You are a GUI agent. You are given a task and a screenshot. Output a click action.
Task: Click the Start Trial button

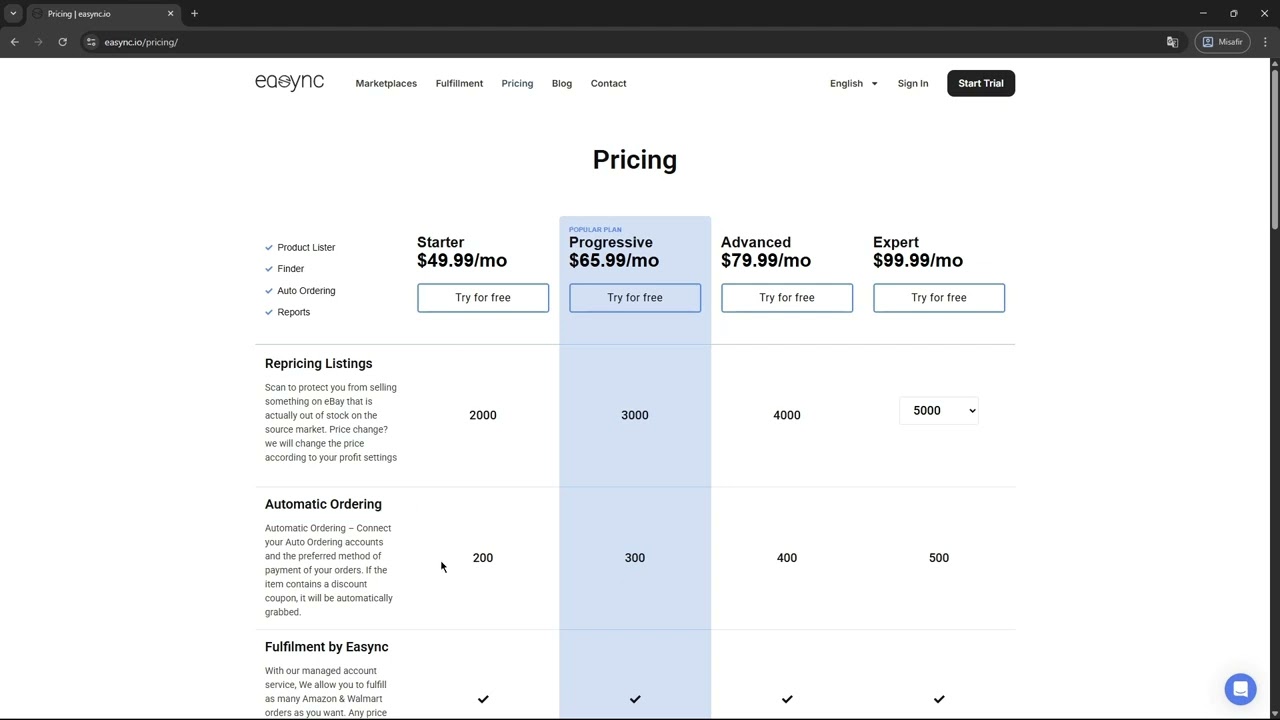click(x=981, y=83)
